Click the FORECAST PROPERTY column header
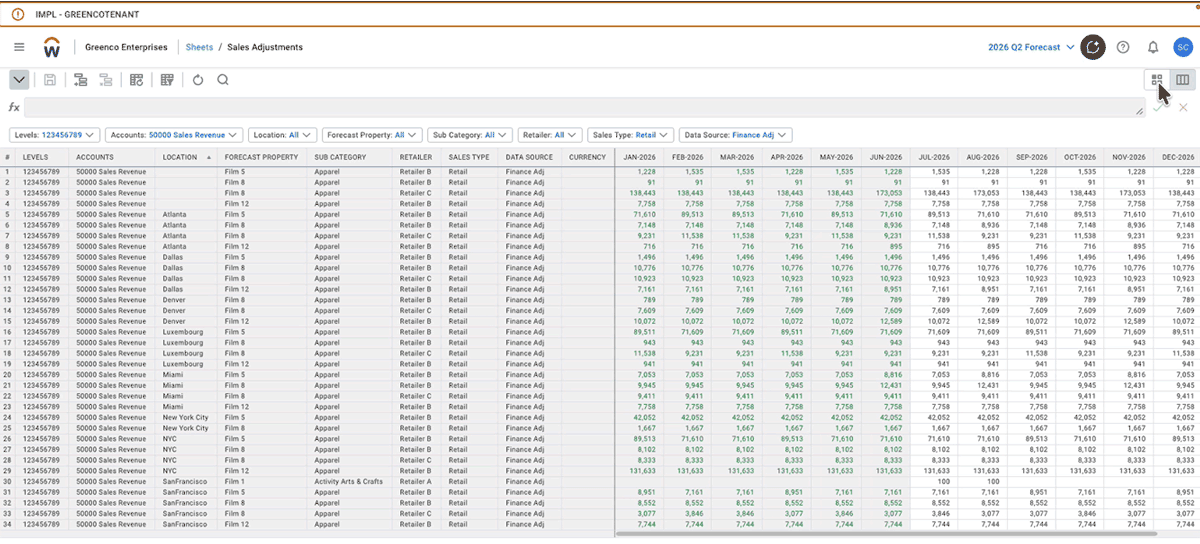This screenshot has height=544, width=1200. click(x=264, y=157)
